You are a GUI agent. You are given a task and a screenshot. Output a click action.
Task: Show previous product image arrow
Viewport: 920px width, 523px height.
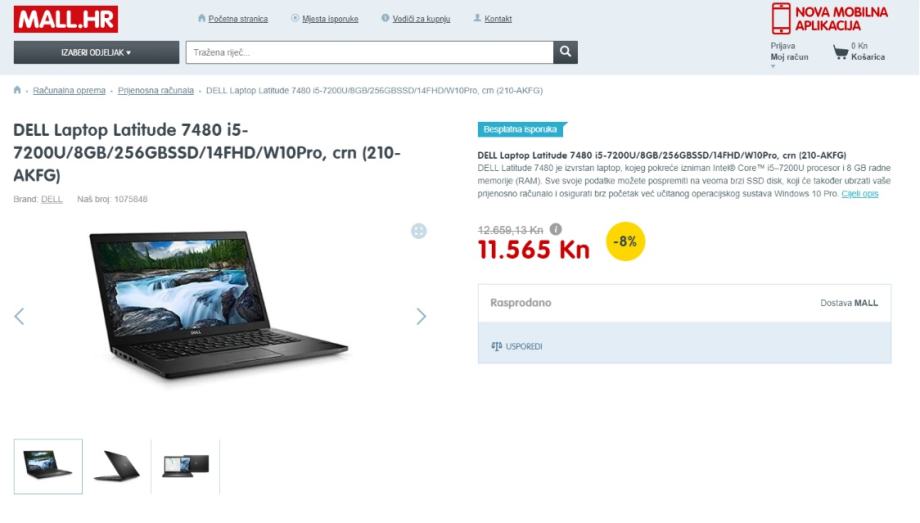[x=19, y=316]
